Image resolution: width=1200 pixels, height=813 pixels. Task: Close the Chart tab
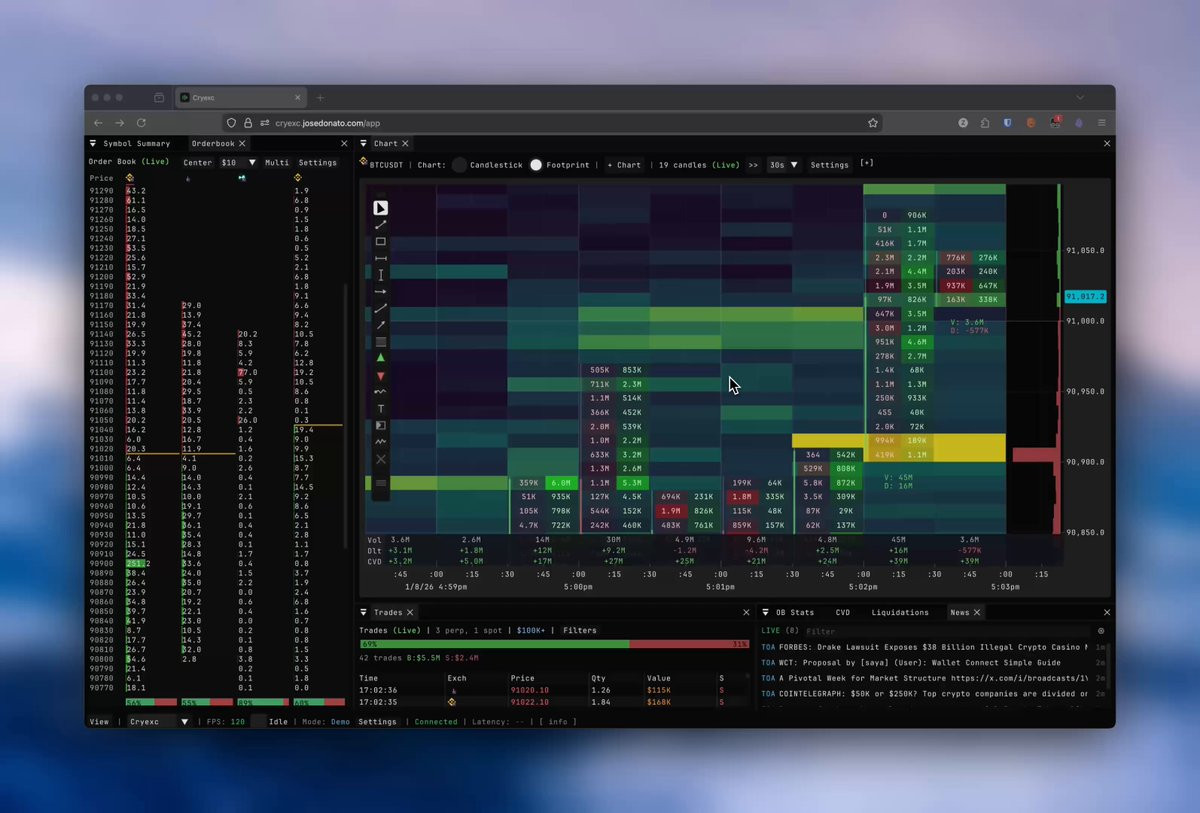pos(405,144)
